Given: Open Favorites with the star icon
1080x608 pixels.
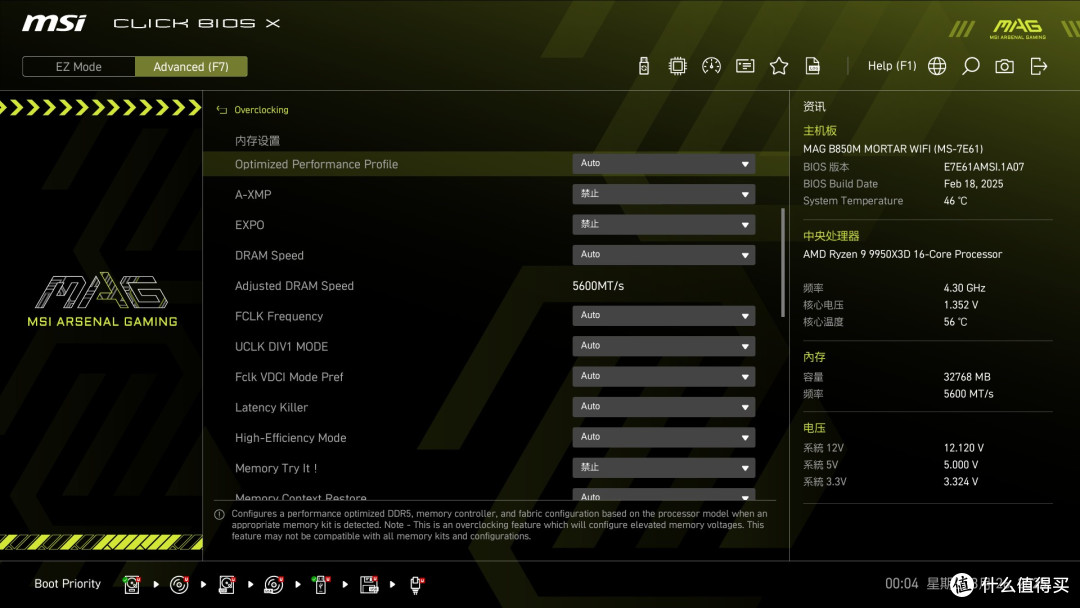Looking at the screenshot, I should pos(779,66).
